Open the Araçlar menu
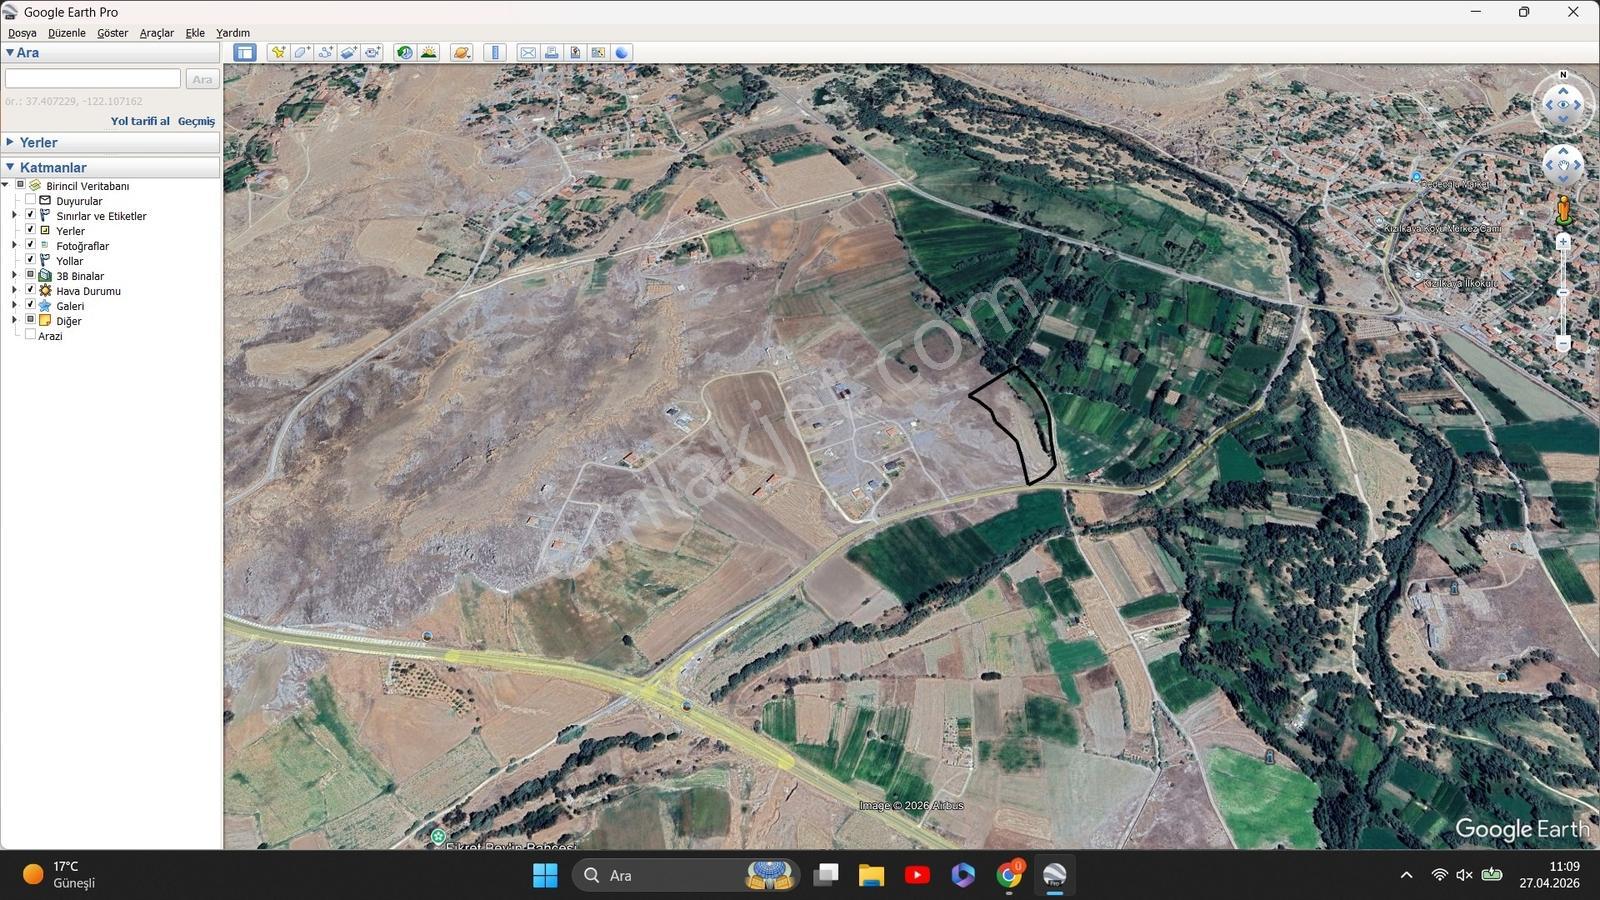This screenshot has width=1600, height=900. click(157, 33)
